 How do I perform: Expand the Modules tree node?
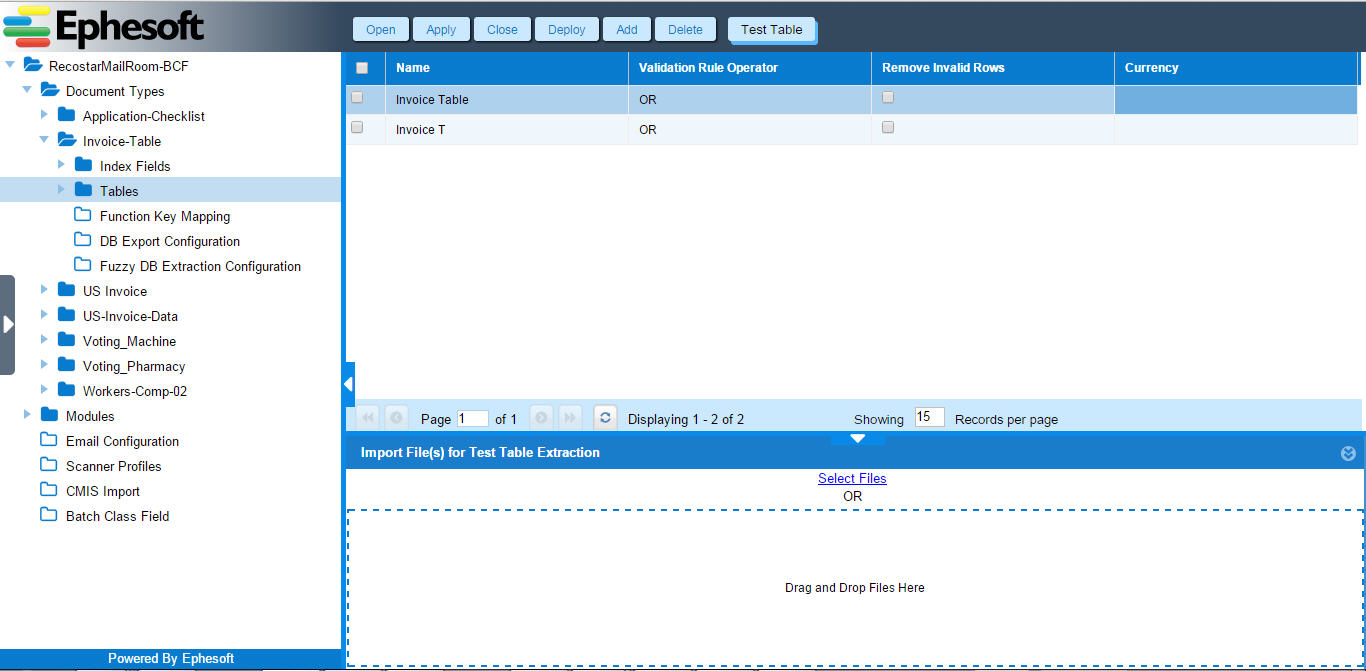(27, 416)
